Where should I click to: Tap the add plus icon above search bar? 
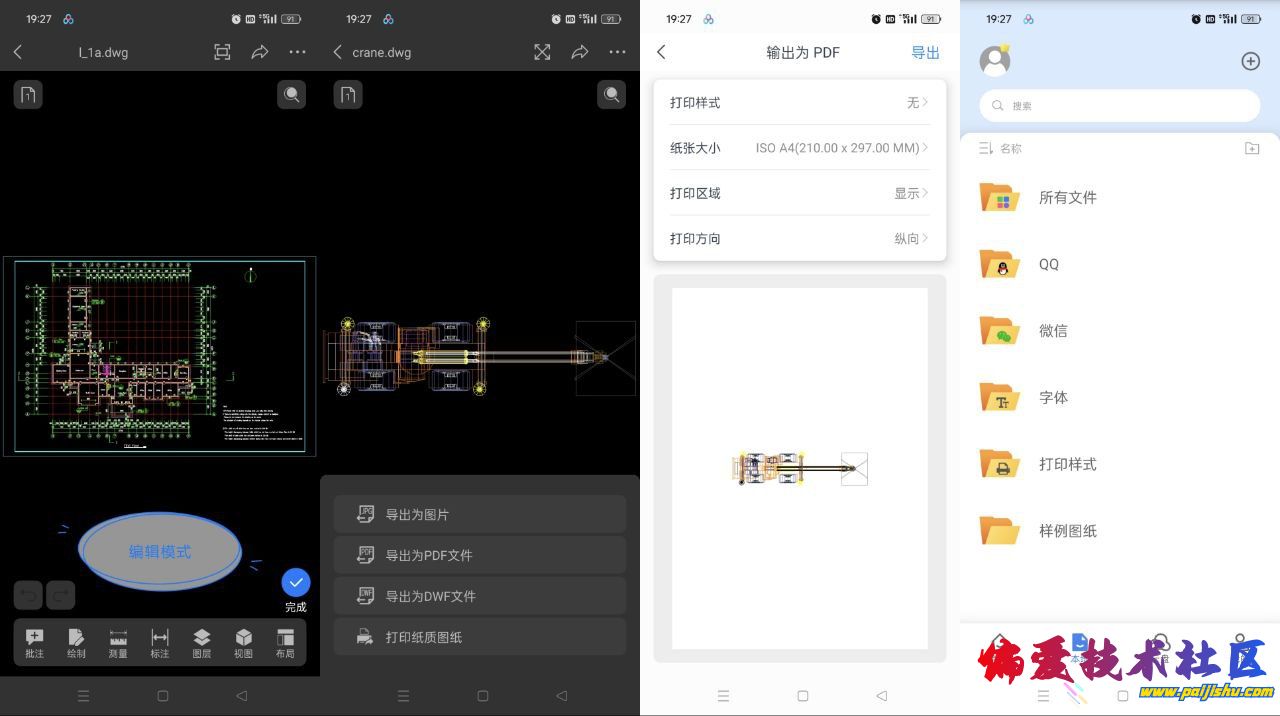click(x=1250, y=61)
